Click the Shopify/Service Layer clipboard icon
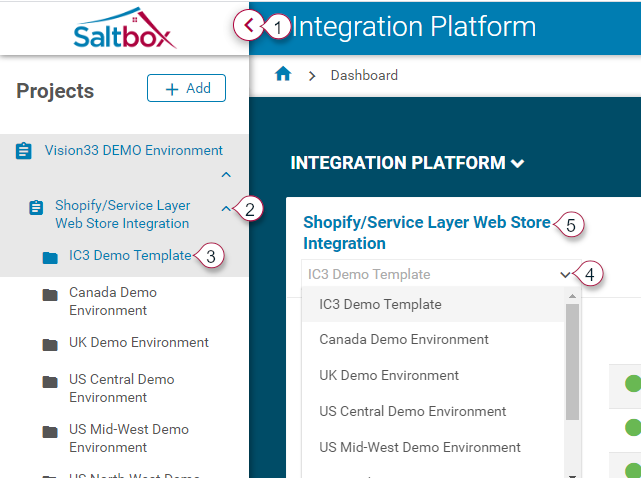This screenshot has height=478, width=641. 36,207
